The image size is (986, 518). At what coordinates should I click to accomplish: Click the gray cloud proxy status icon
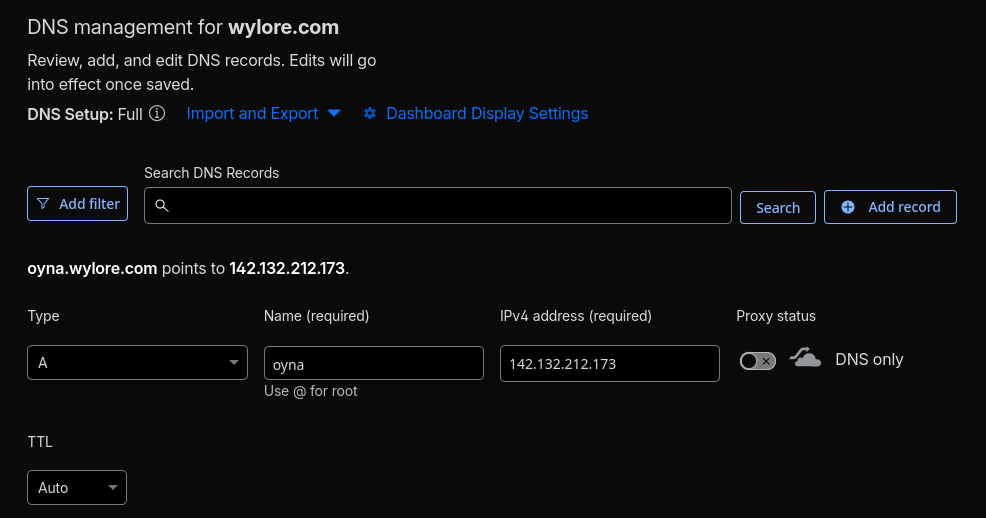click(x=805, y=358)
